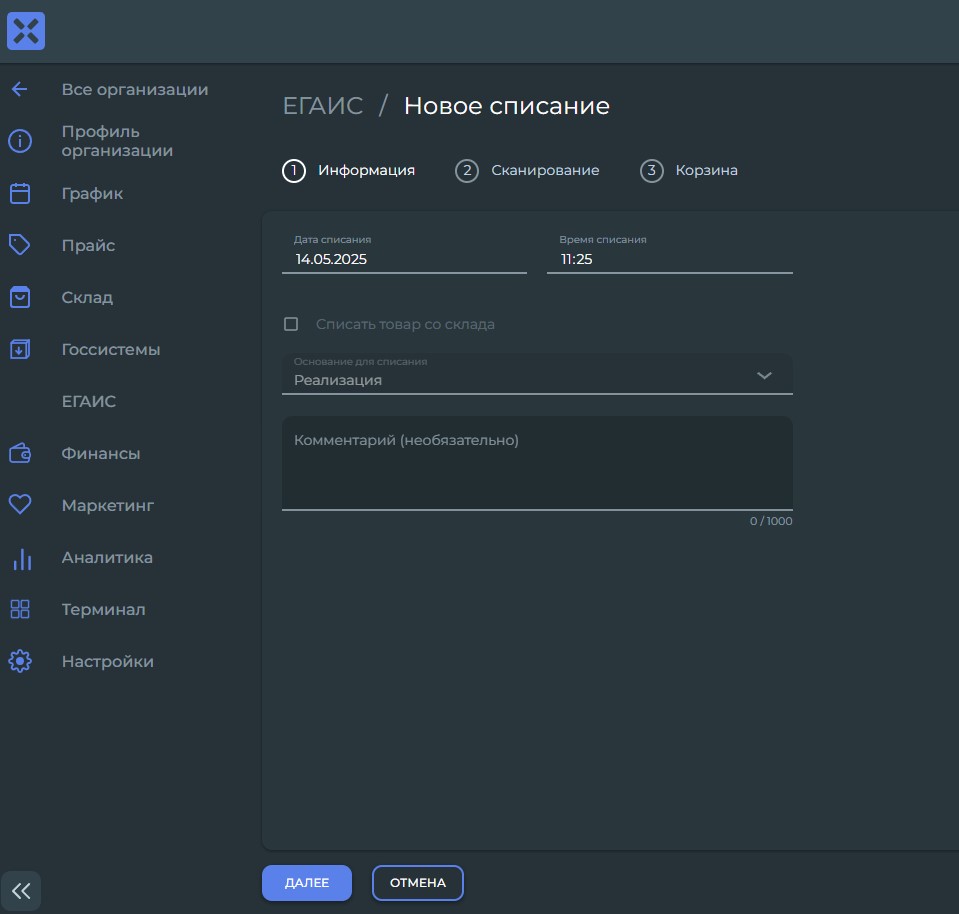Click the Госсистемы download-box icon
Viewport: 959px width, 914px height.
(x=20, y=349)
